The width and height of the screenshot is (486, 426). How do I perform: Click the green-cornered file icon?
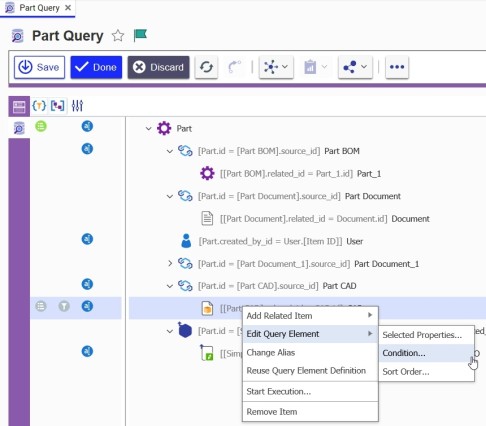(207, 353)
